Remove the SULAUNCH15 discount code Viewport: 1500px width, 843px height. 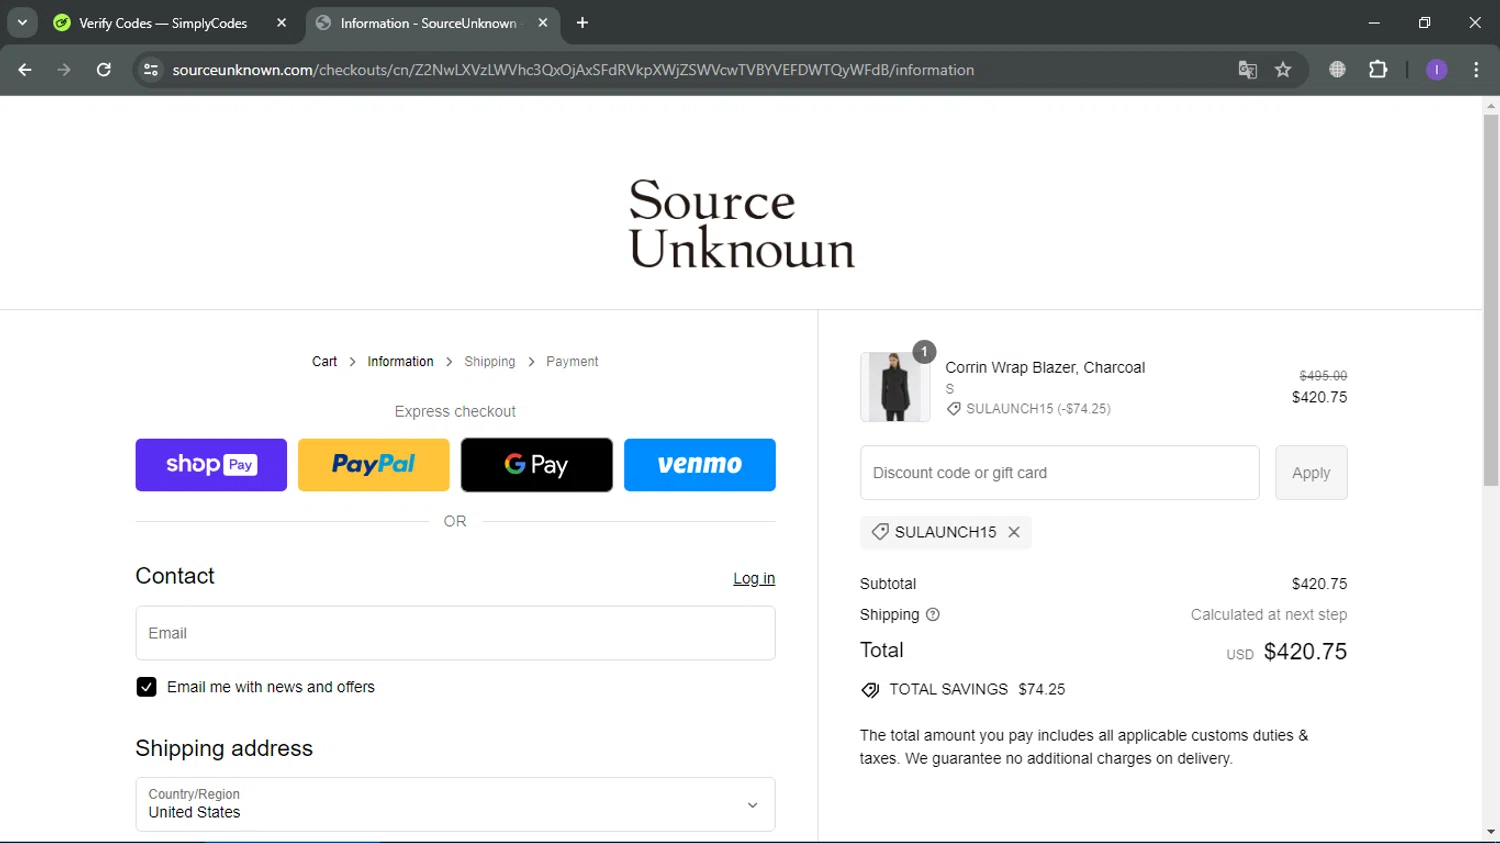pyautogui.click(x=1014, y=532)
